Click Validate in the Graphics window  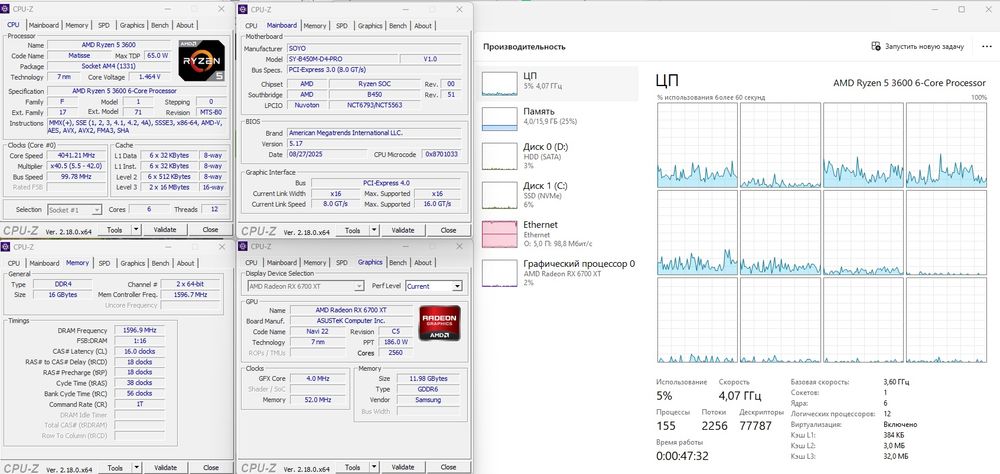point(402,467)
